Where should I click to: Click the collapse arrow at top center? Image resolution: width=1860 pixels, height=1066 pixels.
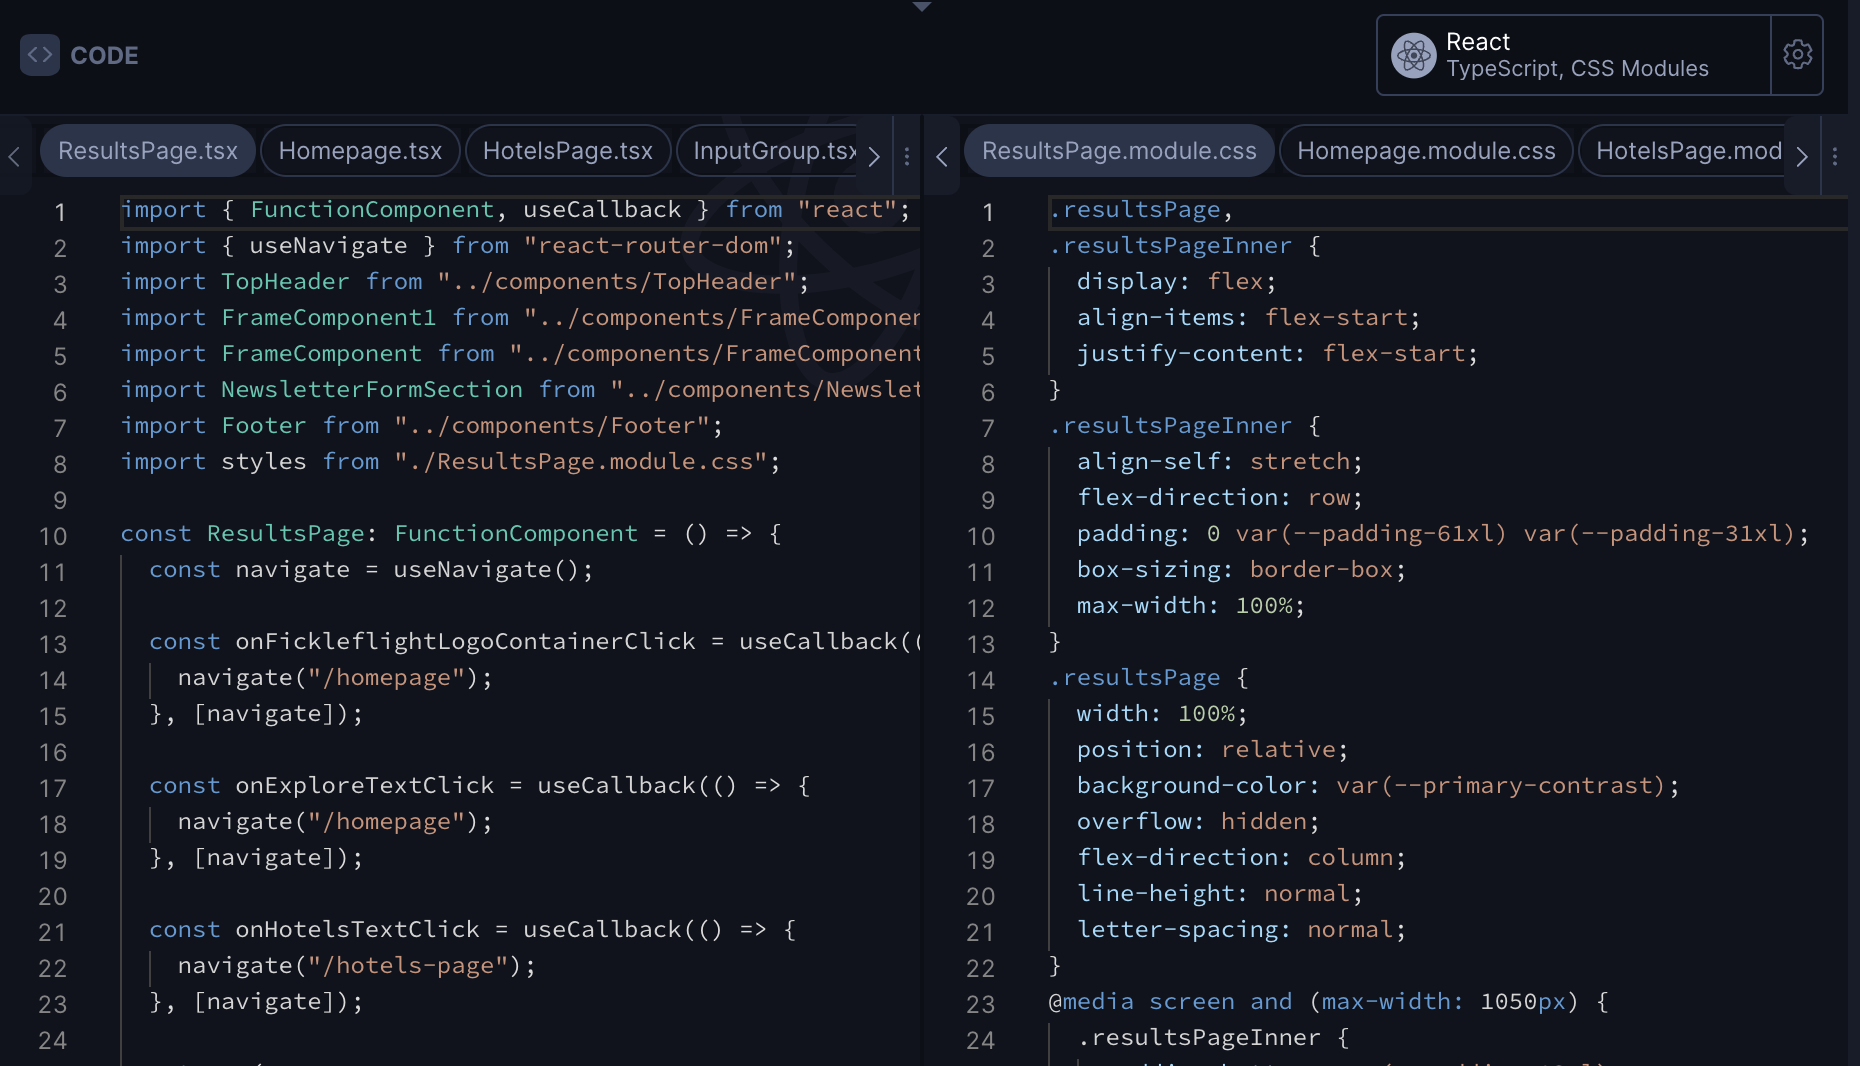[921, 8]
